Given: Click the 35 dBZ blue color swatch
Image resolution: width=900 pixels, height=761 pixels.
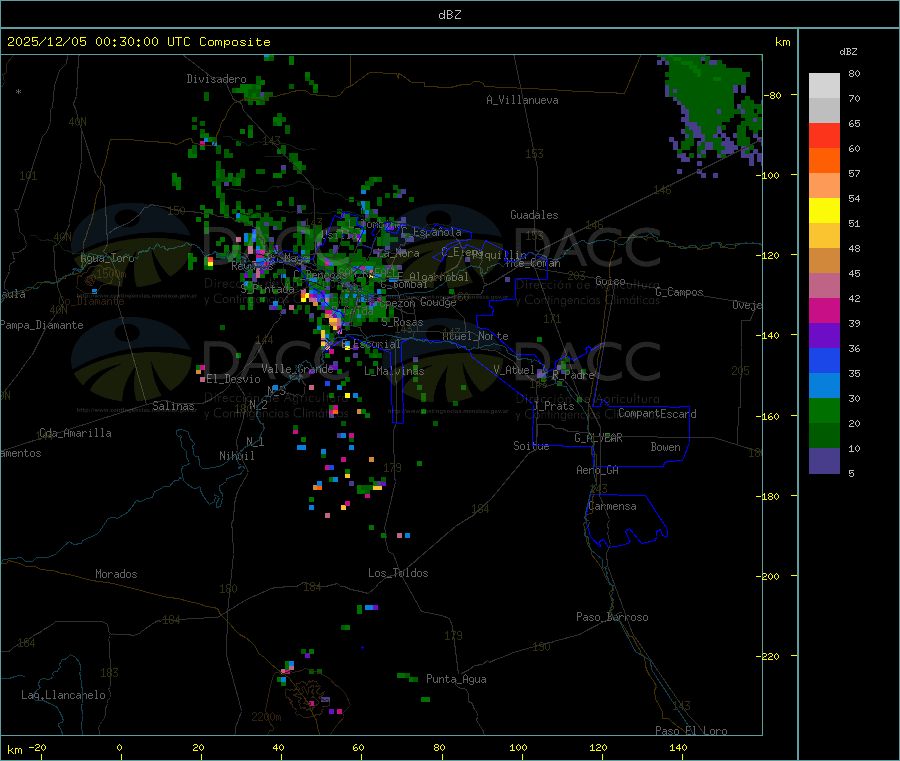Looking at the screenshot, I should (x=824, y=385).
